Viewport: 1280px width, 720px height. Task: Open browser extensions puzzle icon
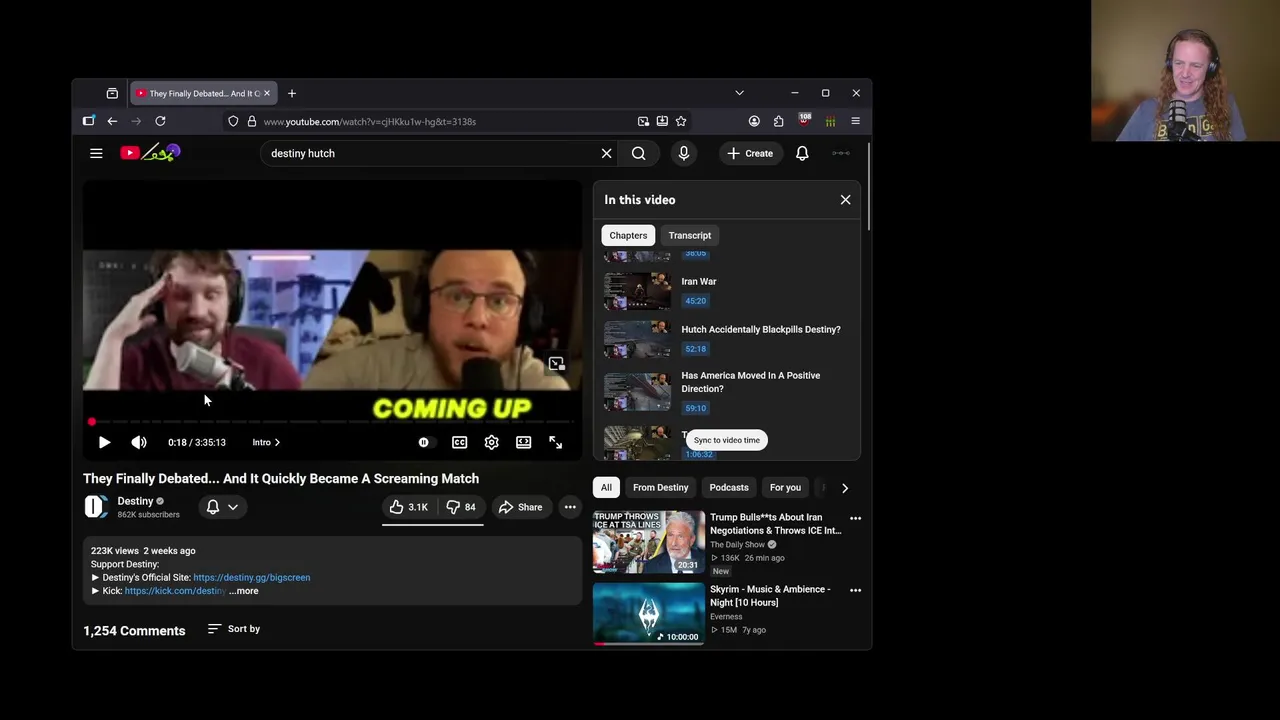point(779,121)
